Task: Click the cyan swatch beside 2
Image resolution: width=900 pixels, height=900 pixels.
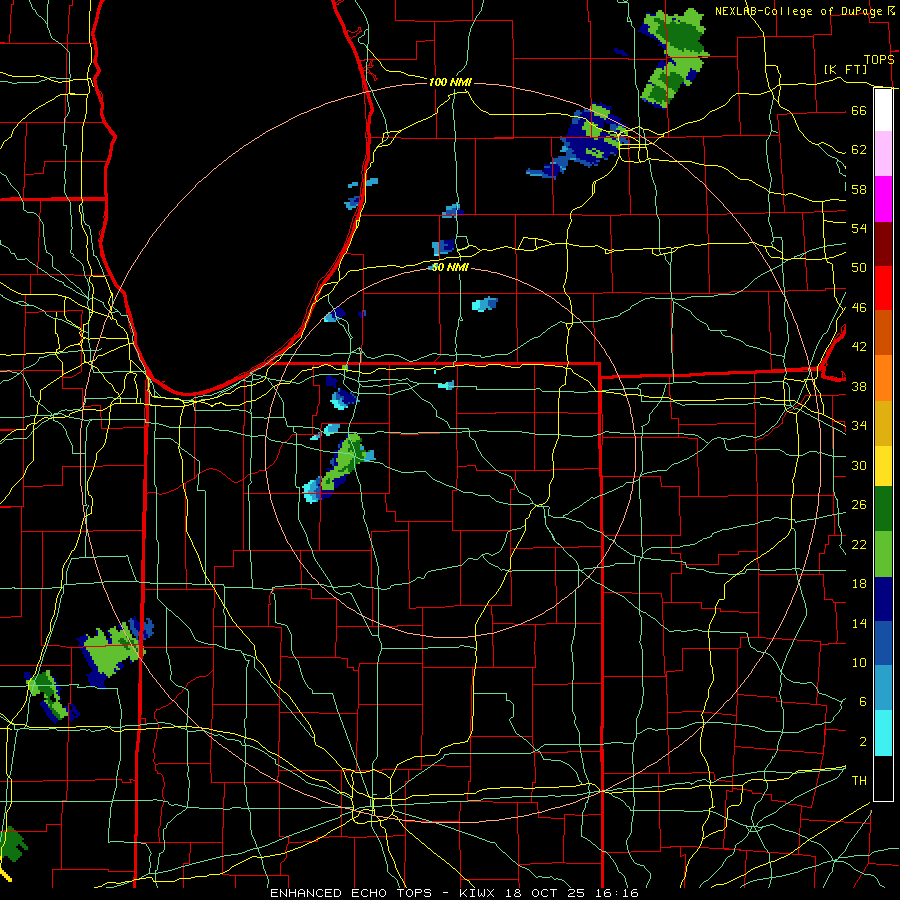Action: coord(883,733)
